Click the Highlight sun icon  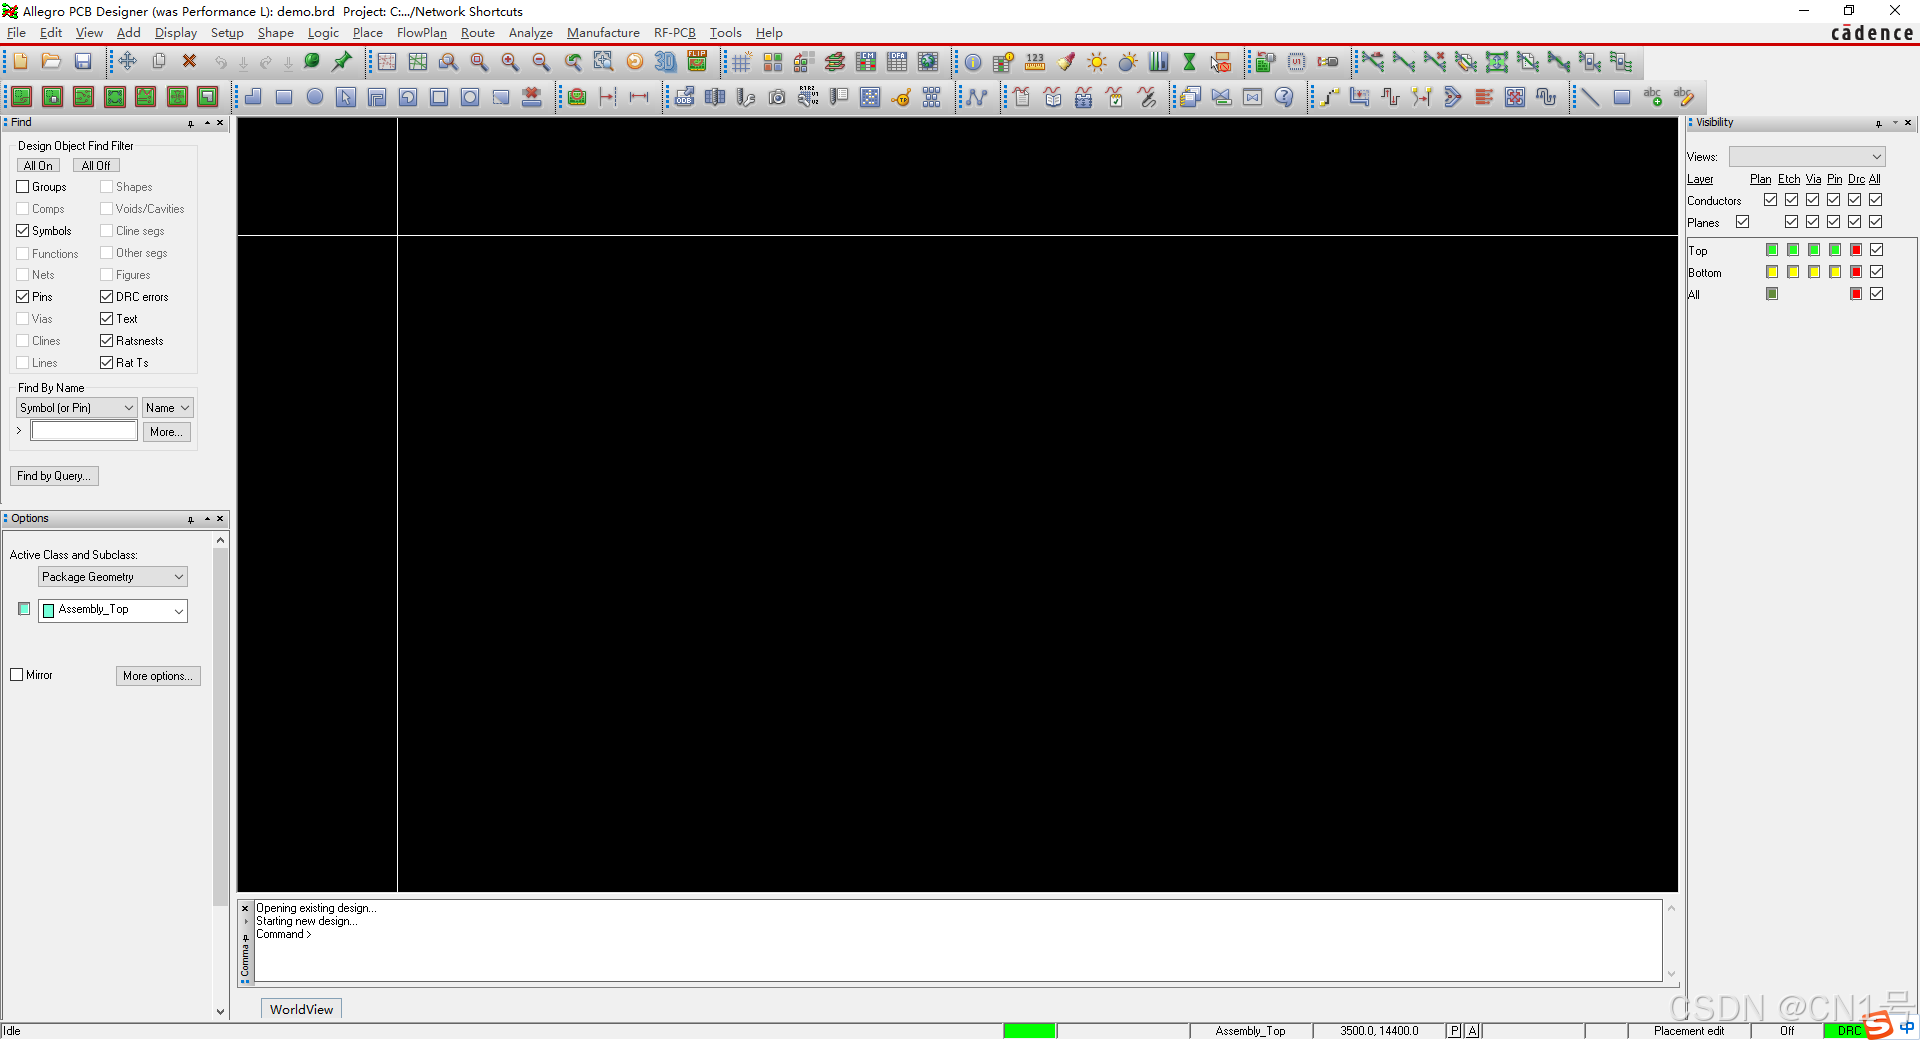coord(1097,62)
